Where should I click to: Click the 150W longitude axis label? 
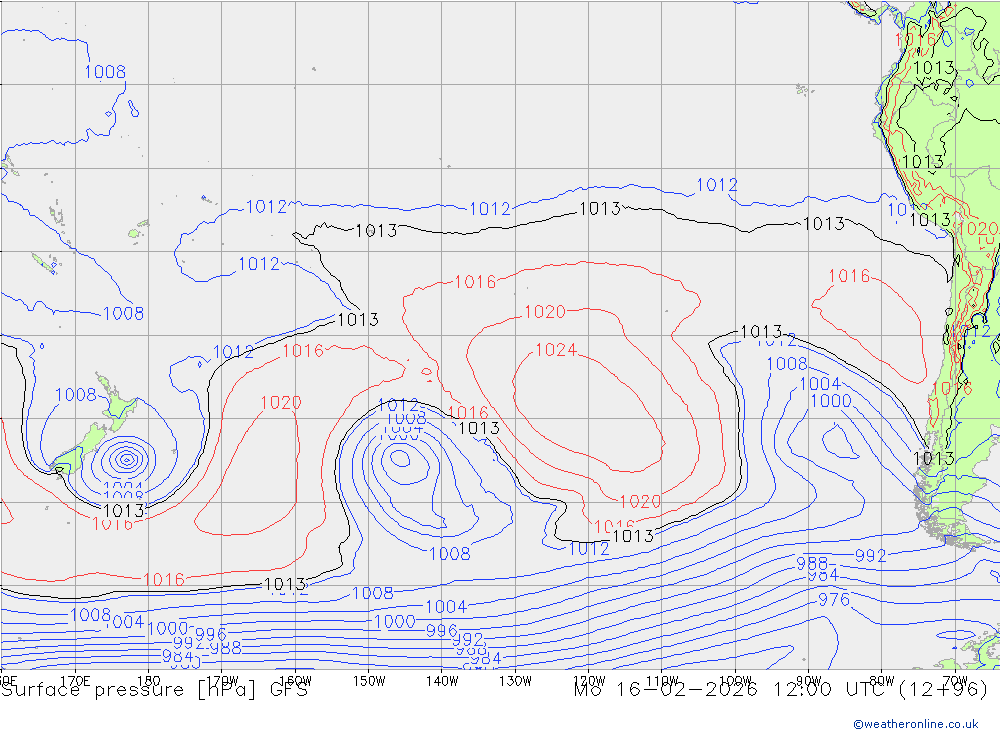point(369,680)
